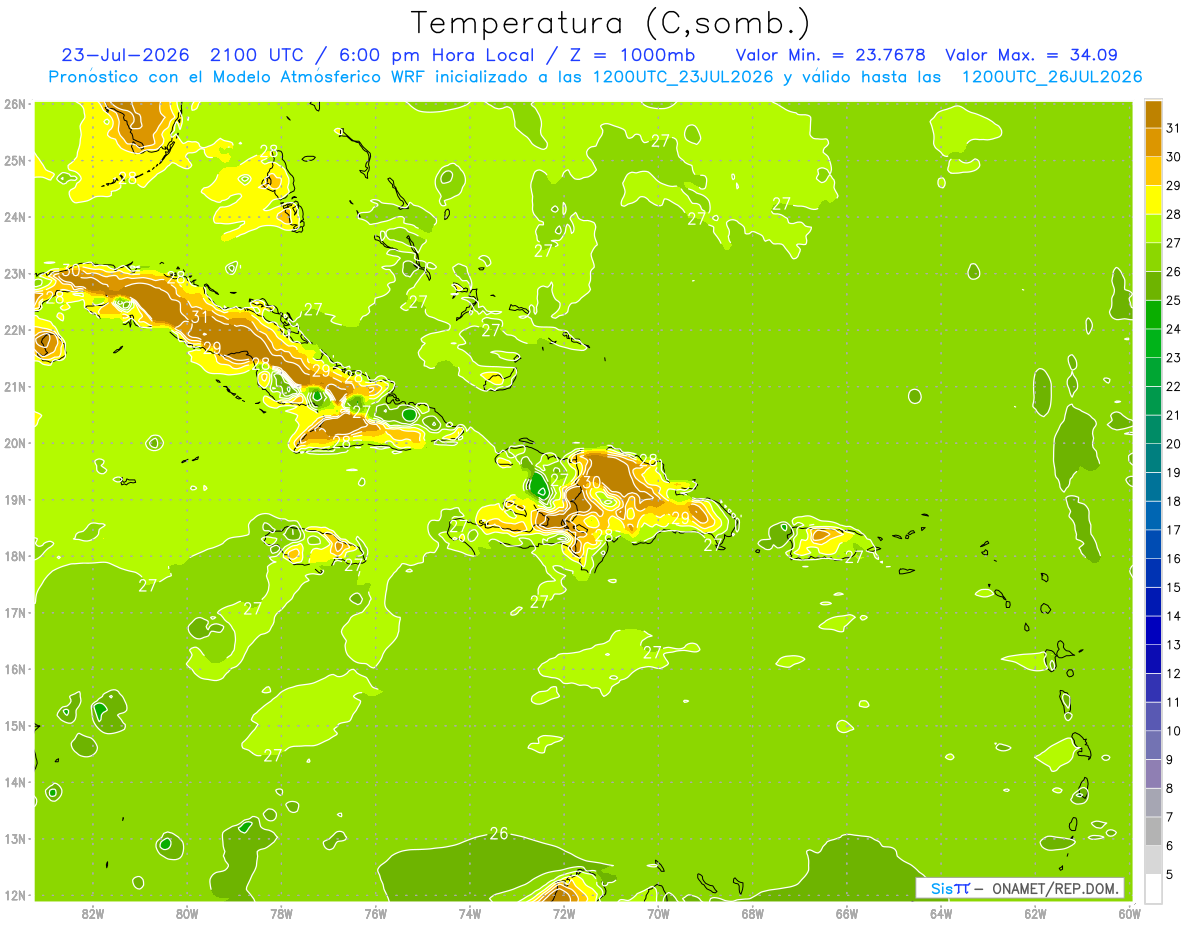Click the '70W' longitude axis label
The image size is (1200, 927).
[658, 913]
